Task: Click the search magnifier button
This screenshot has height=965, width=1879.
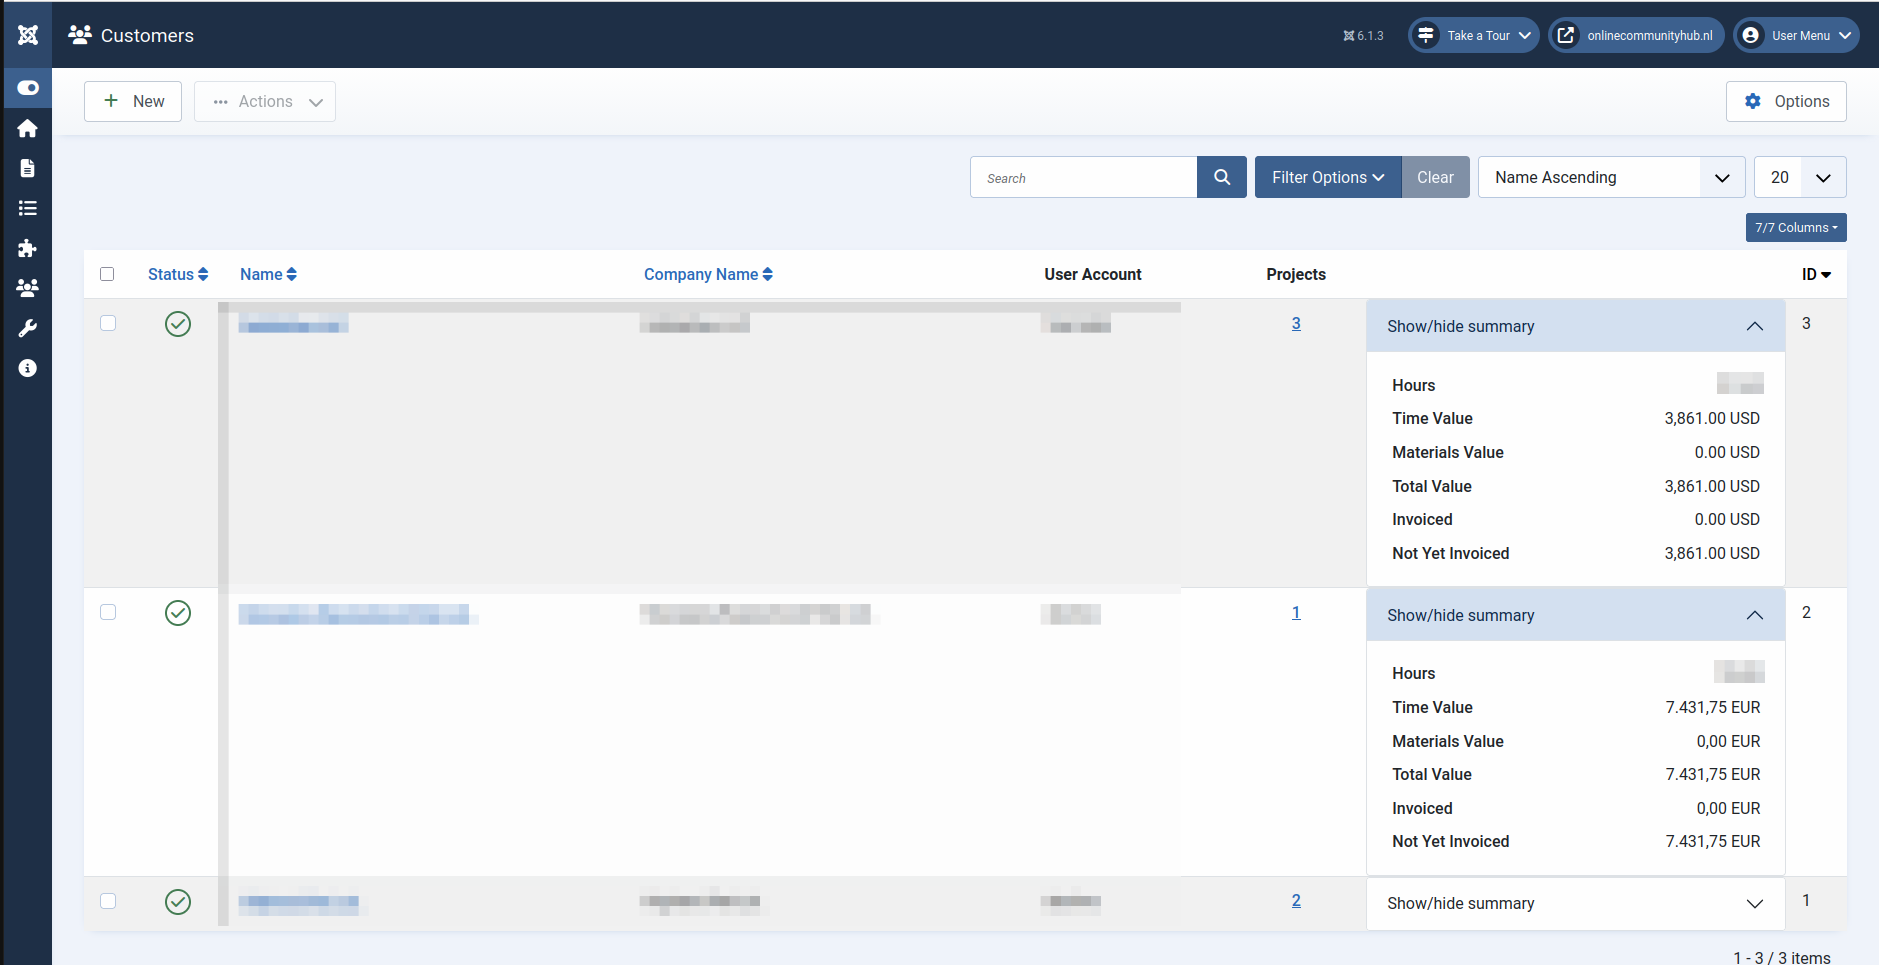Action: pyautogui.click(x=1222, y=177)
